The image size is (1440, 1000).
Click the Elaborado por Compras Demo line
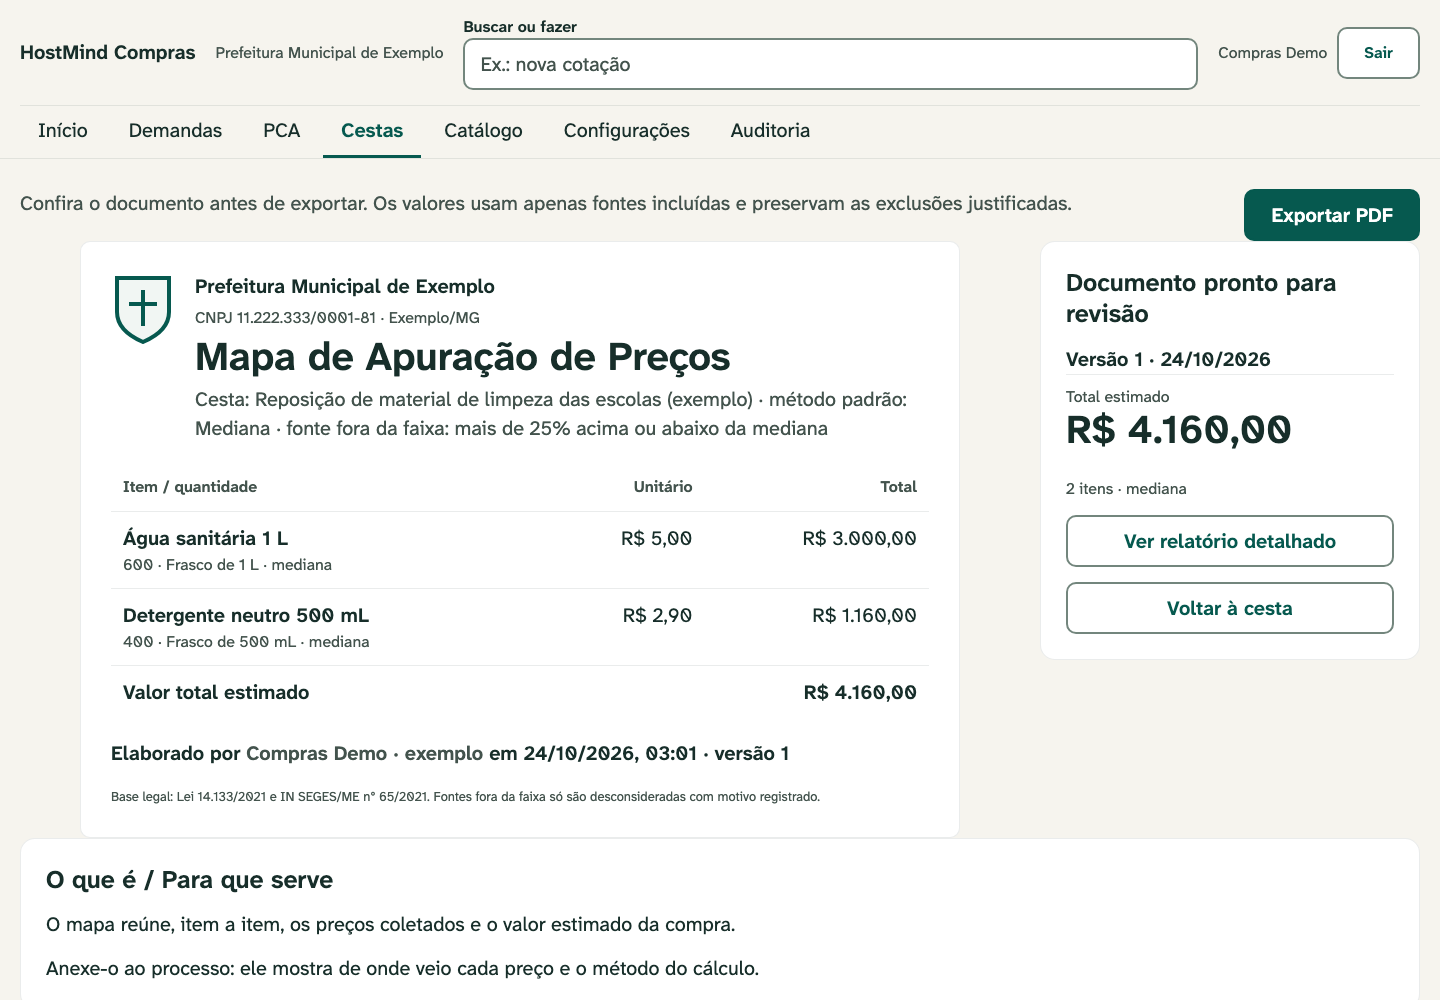(450, 753)
